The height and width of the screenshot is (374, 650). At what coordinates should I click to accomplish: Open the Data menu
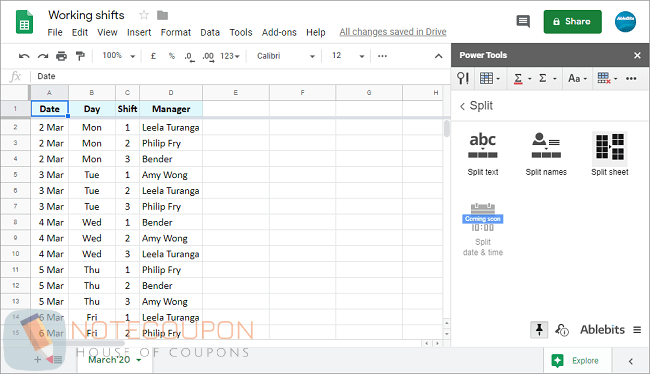pyautogui.click(x=210, y=32)
